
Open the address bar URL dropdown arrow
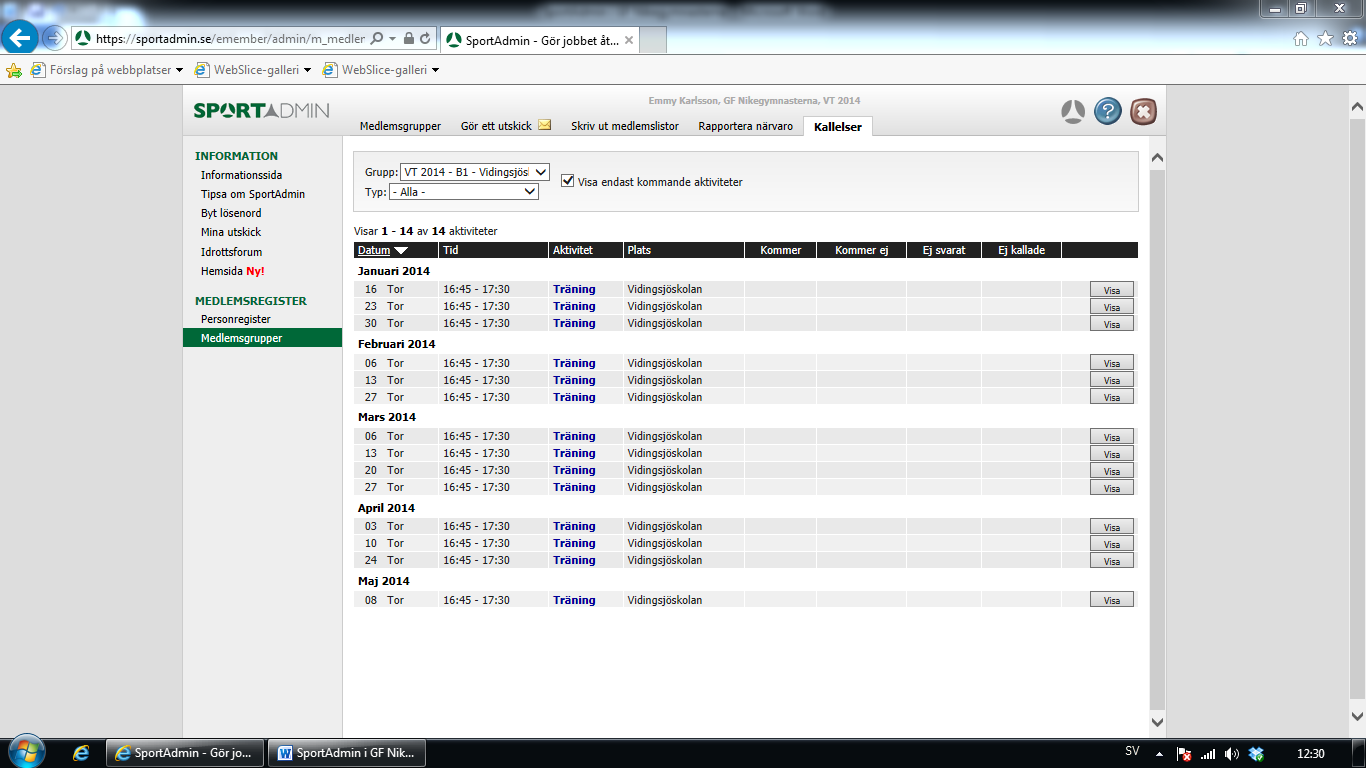pyautogui.click(x=392, y=39)
